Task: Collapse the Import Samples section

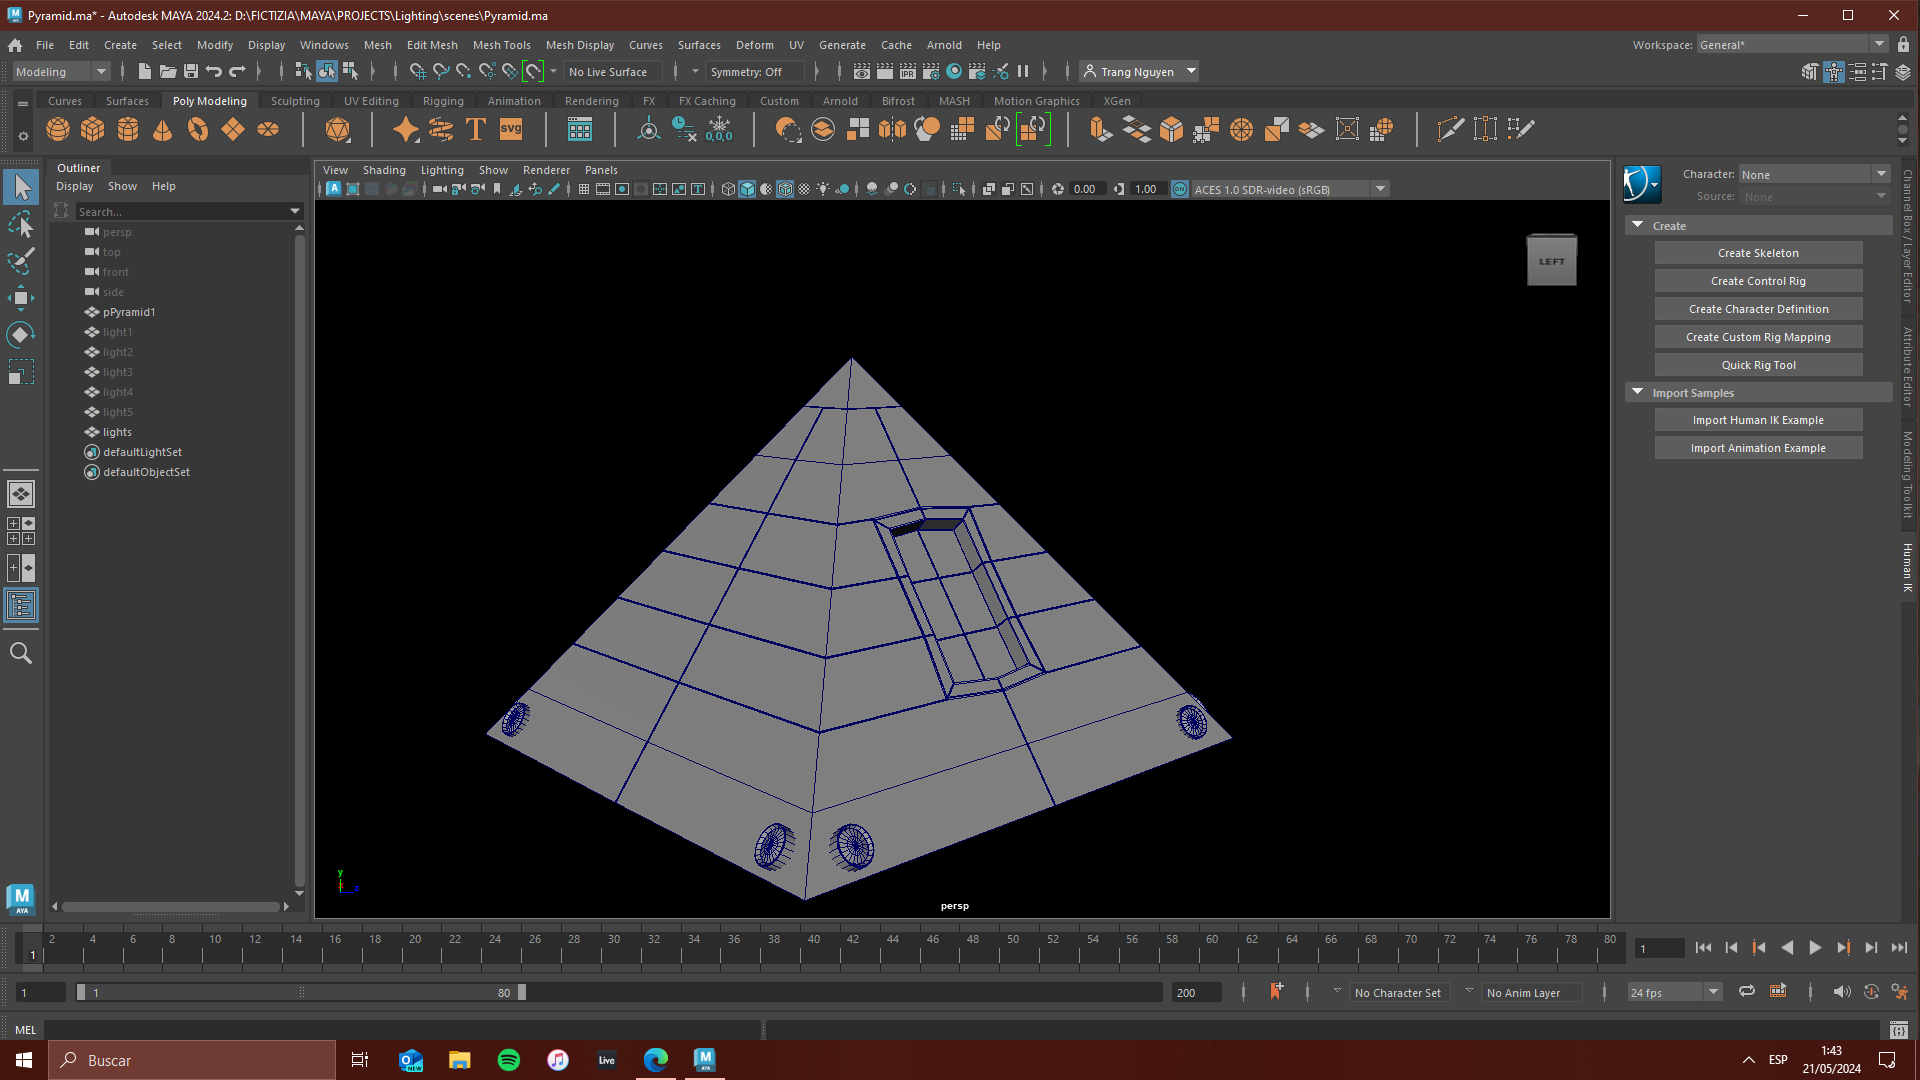Action: pyautogui.click(x=1638, y=392)
